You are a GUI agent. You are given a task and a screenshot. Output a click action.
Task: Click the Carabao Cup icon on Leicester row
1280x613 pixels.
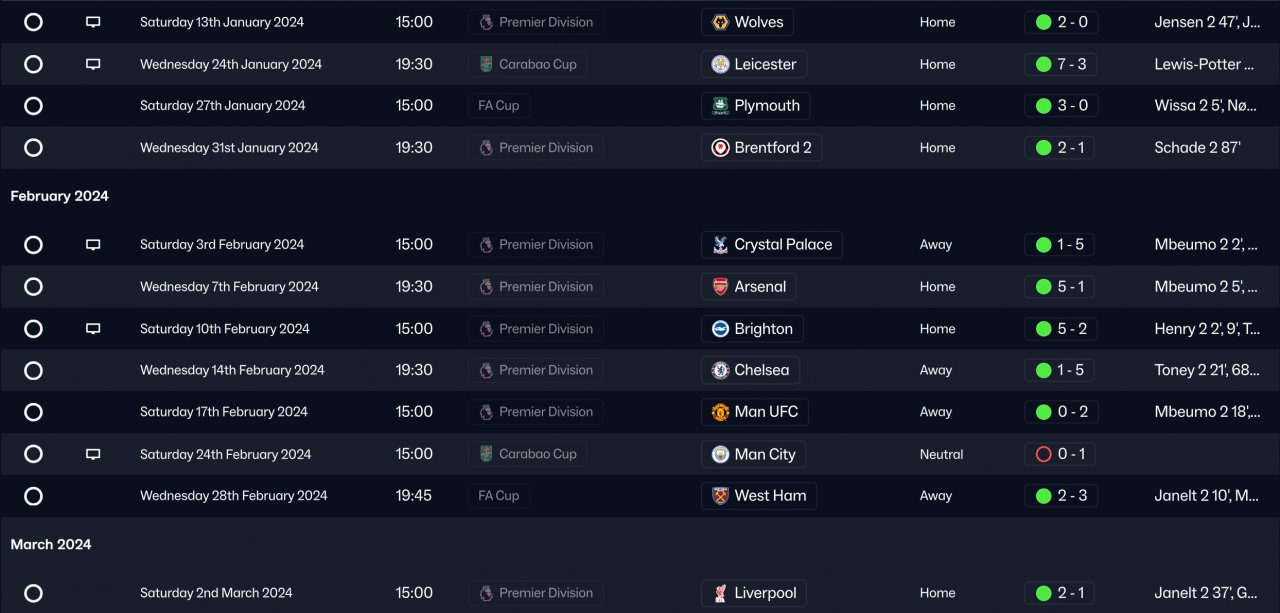[486, 64]
